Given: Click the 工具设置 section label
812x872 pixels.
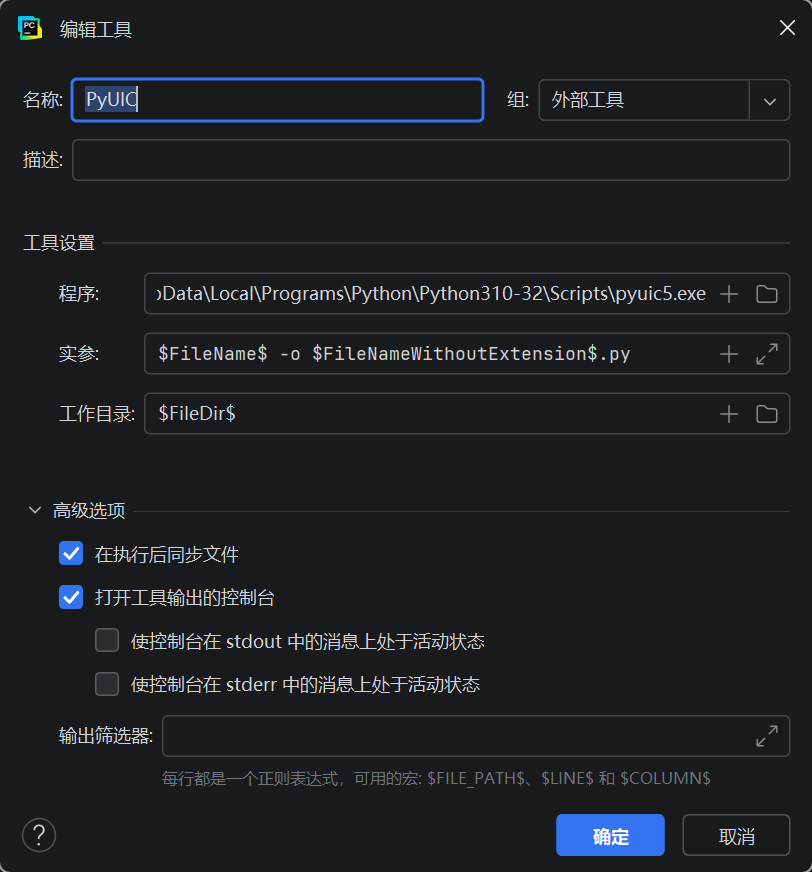Looking at the screenshot, I should pos(59,243).
